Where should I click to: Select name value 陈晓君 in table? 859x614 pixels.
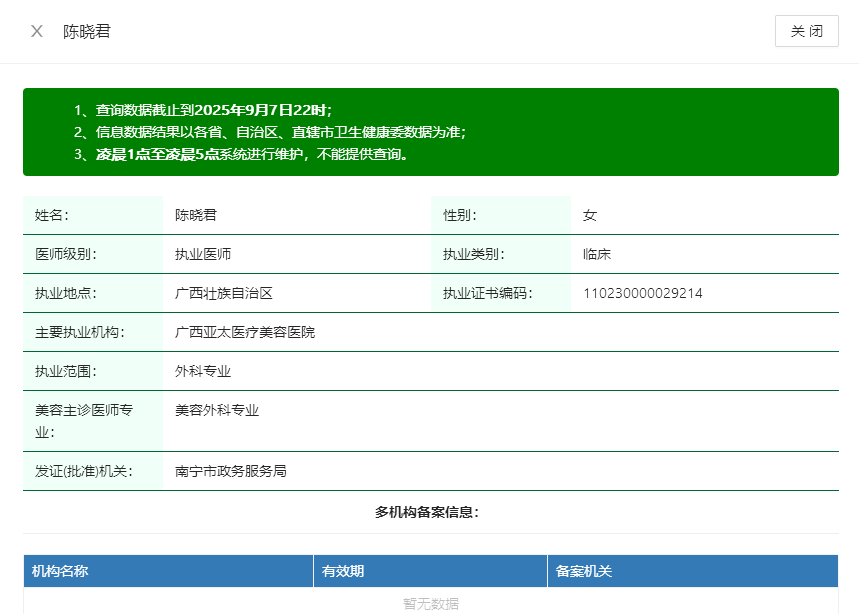tap(196, 215)
